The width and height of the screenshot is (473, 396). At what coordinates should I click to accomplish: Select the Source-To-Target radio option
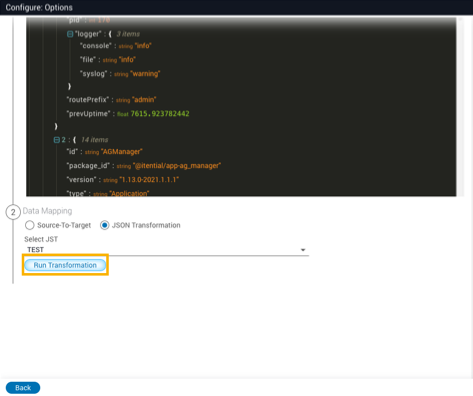coord(30,225)
